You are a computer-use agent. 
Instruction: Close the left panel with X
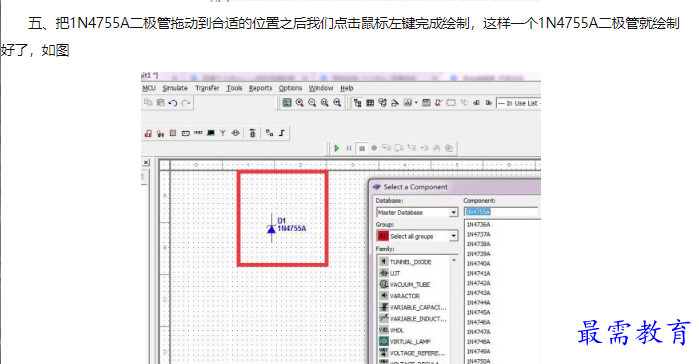tap(146, 163)
